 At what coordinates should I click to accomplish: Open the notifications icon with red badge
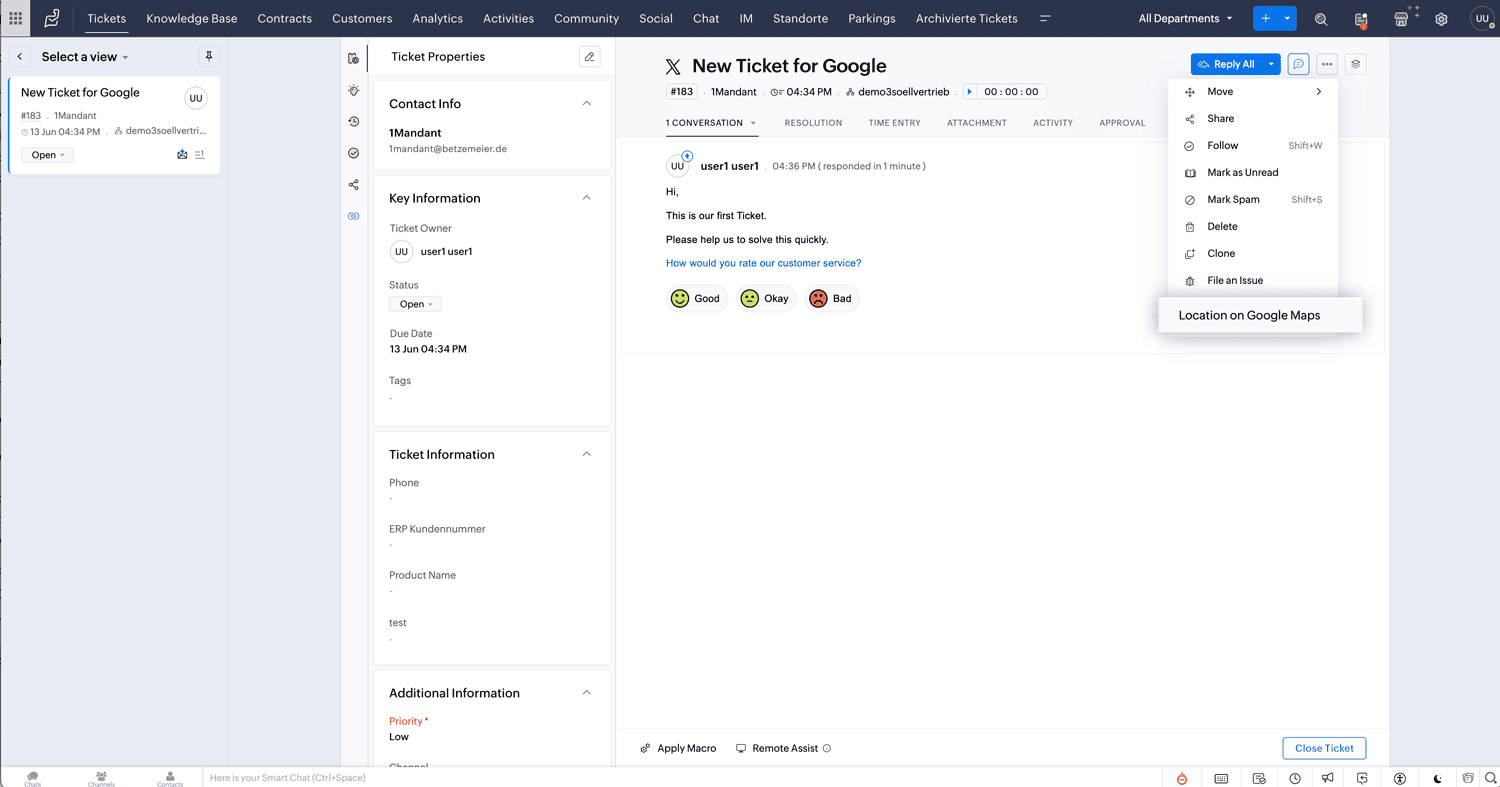click(x=1361, y=19)
